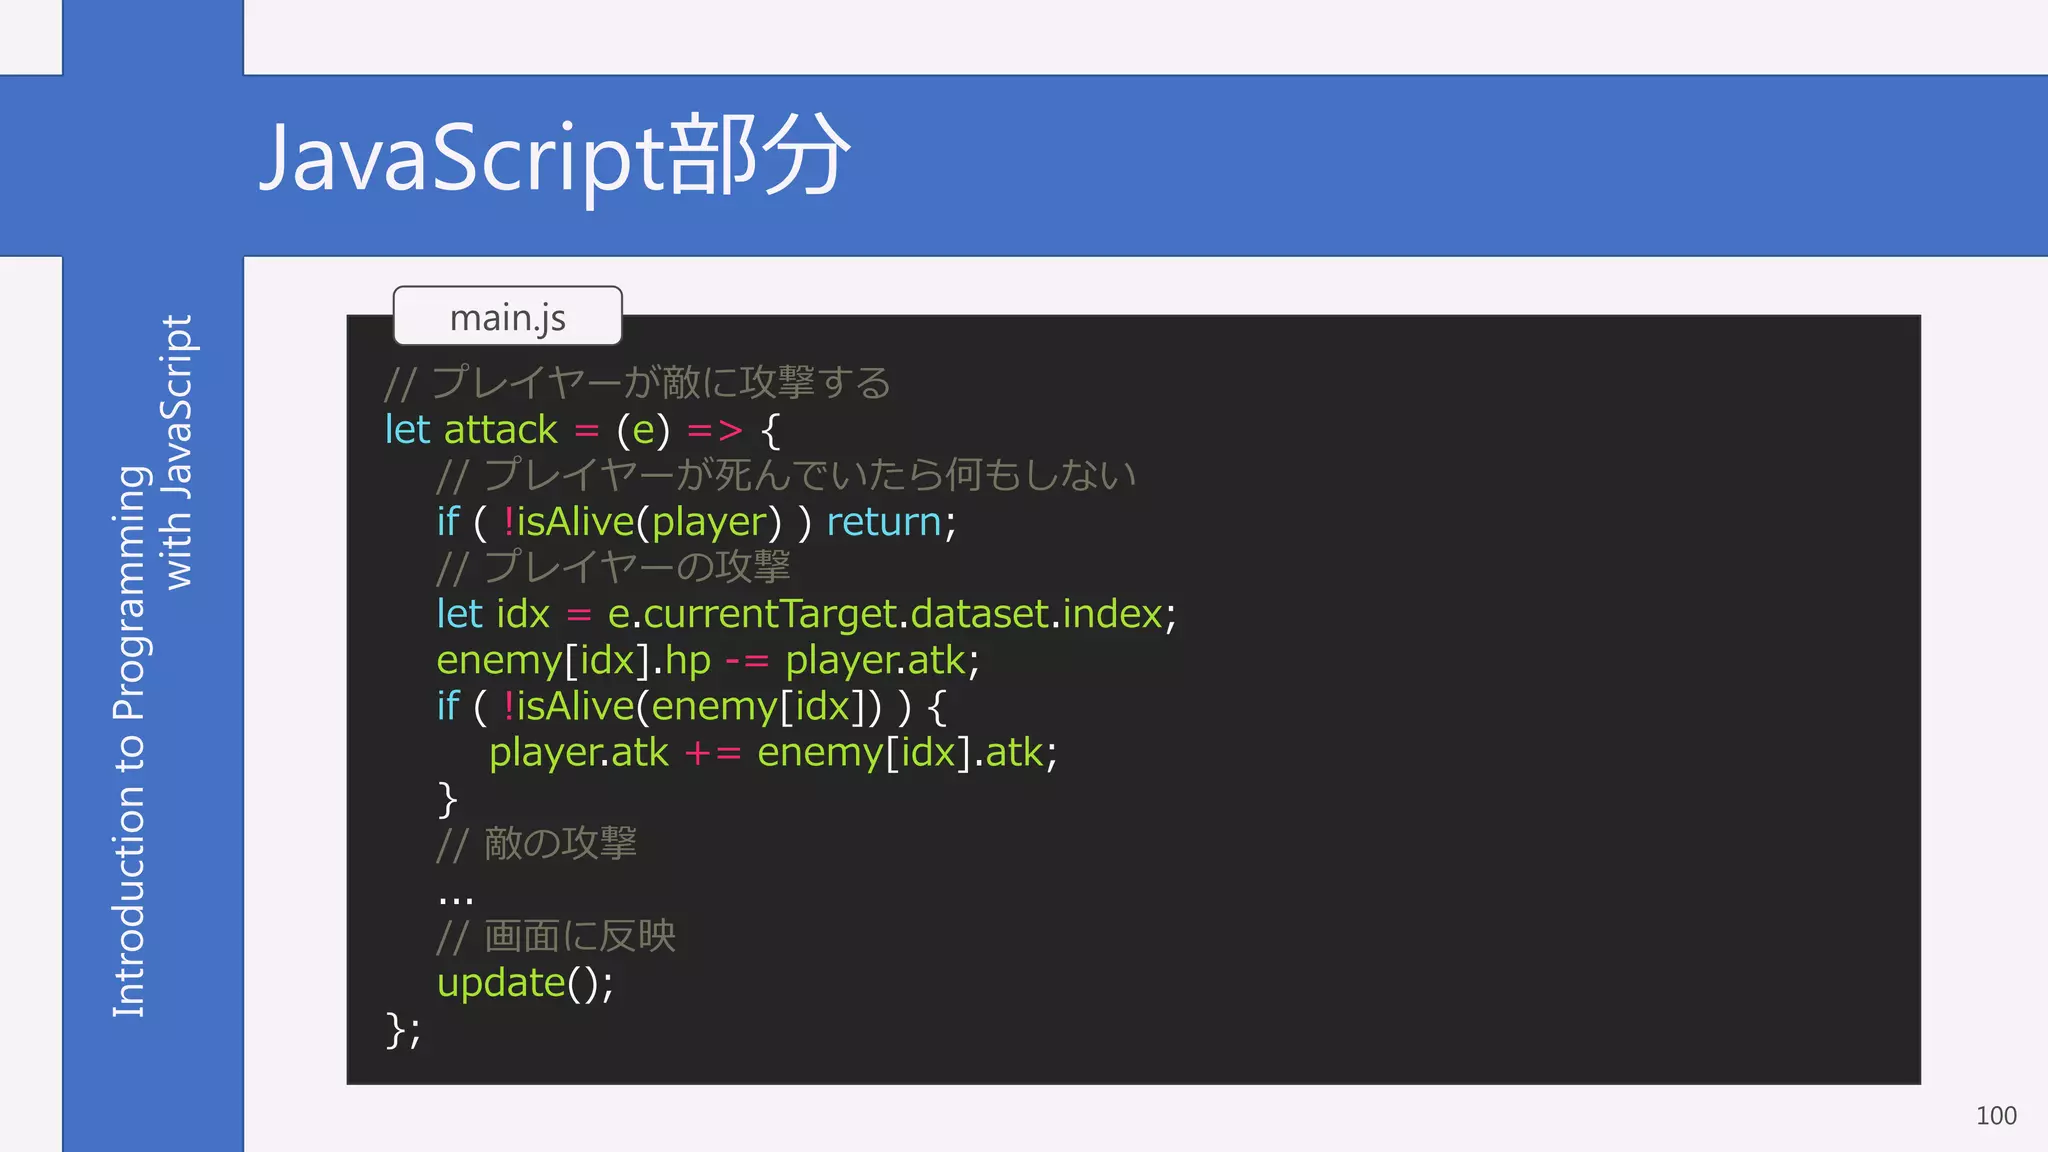Click the line 'if ( !isAlive(enemy[idx]) ) {'
The image size is (2048, 1152).
click(x=691, y=707)
